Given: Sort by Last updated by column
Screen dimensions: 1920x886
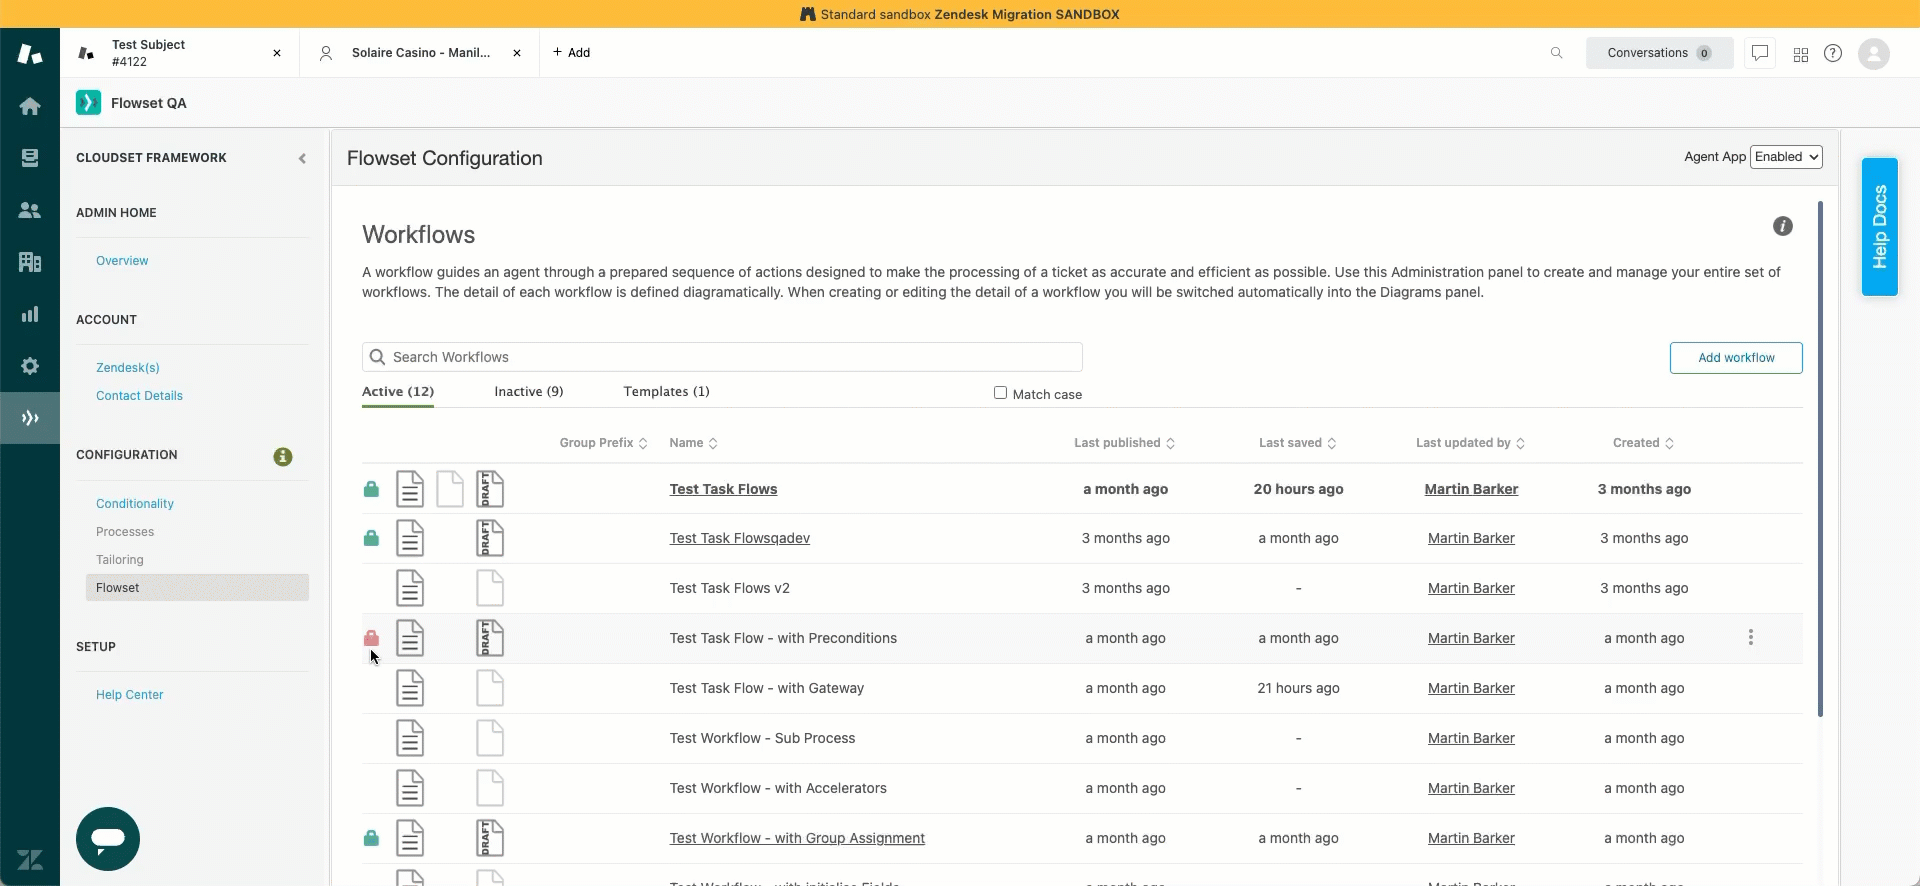Looking at the screenshot, I should (1470, 443).
